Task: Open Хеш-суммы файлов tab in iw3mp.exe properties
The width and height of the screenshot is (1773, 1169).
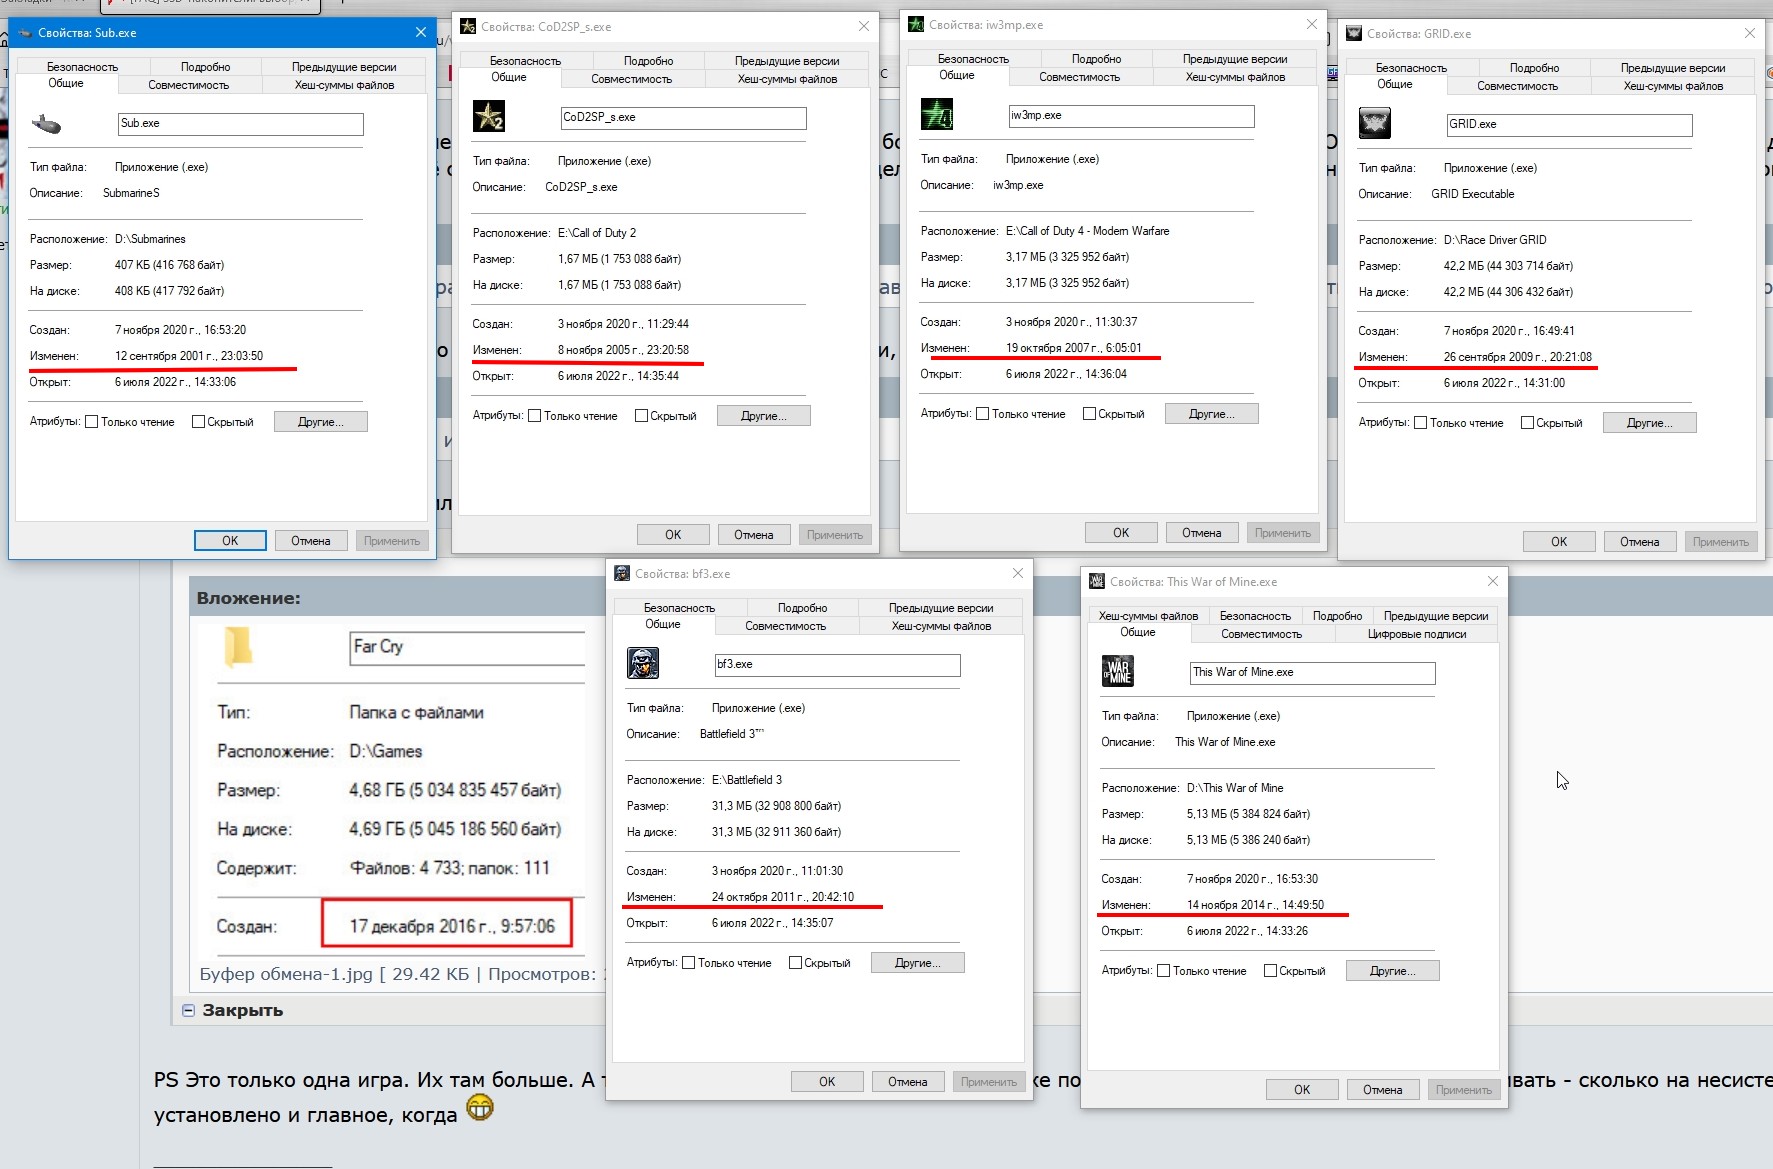Action: tap(1235, 77)
